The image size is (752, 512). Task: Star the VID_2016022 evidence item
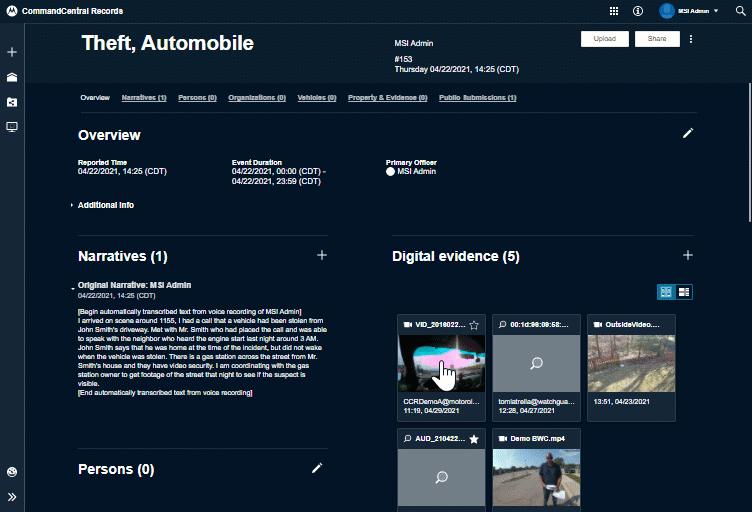(474, 325)
